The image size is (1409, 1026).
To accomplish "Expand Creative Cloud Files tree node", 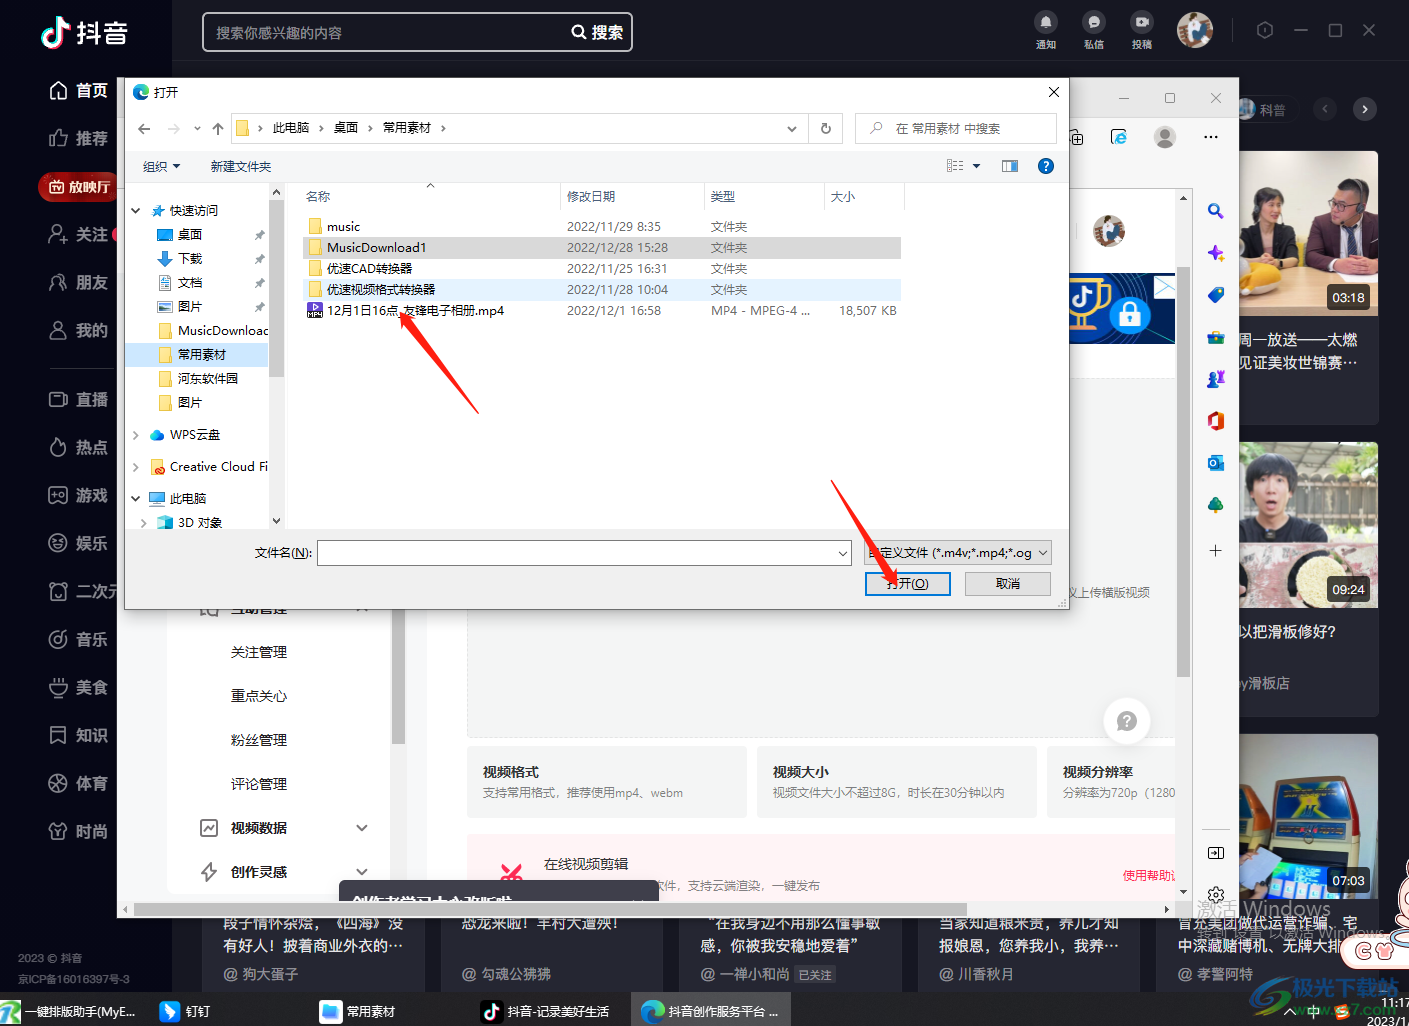I will [x=136, y=467].
